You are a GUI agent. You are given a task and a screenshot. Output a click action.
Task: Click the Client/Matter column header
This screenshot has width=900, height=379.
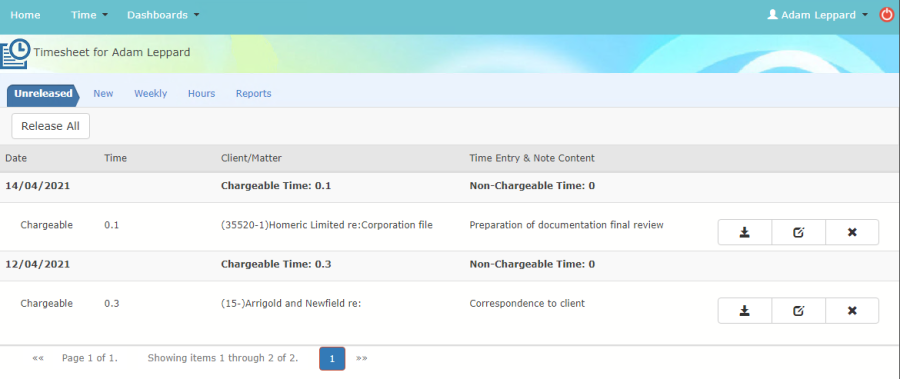251,158
